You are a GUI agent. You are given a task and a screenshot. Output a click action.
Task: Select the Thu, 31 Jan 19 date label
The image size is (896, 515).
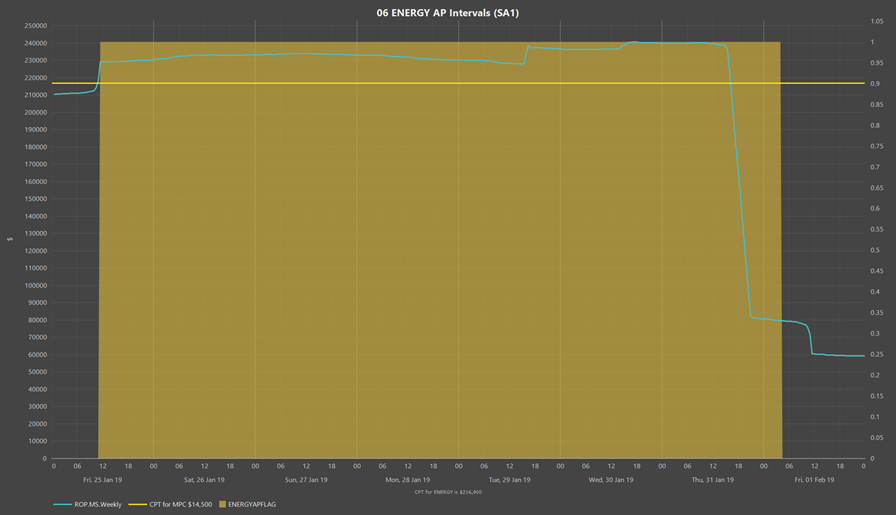(x=712, y=480)
